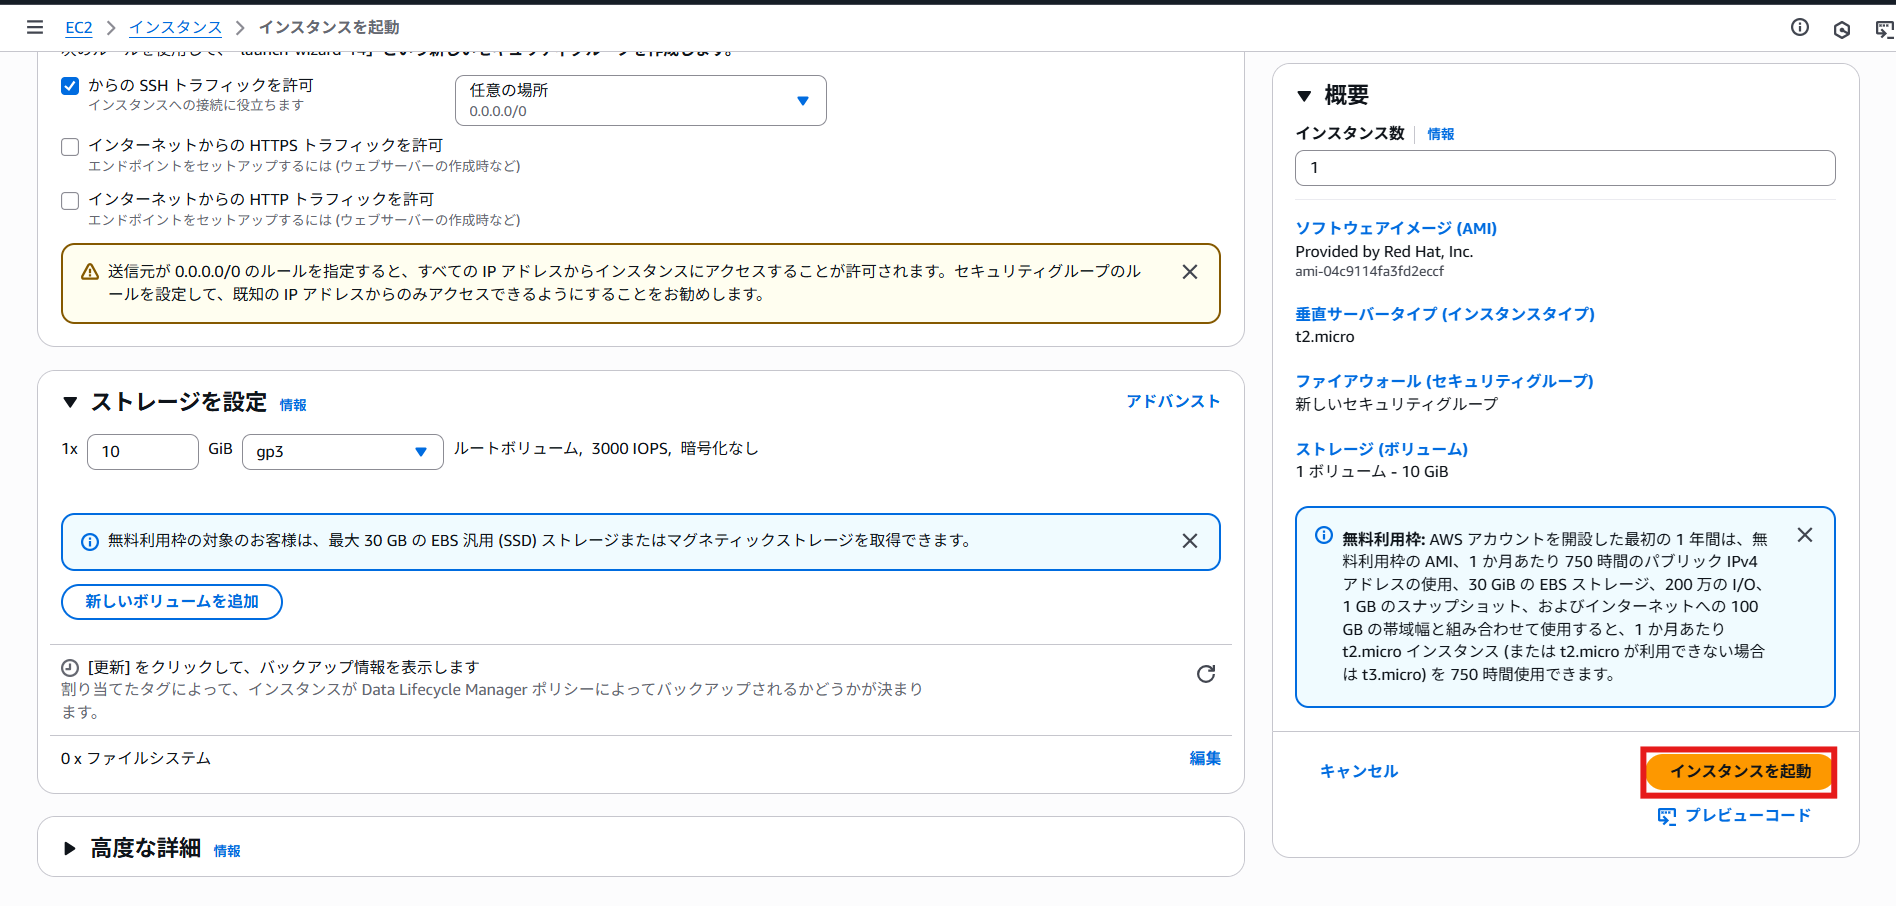Screen dimensions: 1896x906
Task: Refresh the backup information
Action: pyautogui.click(x=1206, y=674)
